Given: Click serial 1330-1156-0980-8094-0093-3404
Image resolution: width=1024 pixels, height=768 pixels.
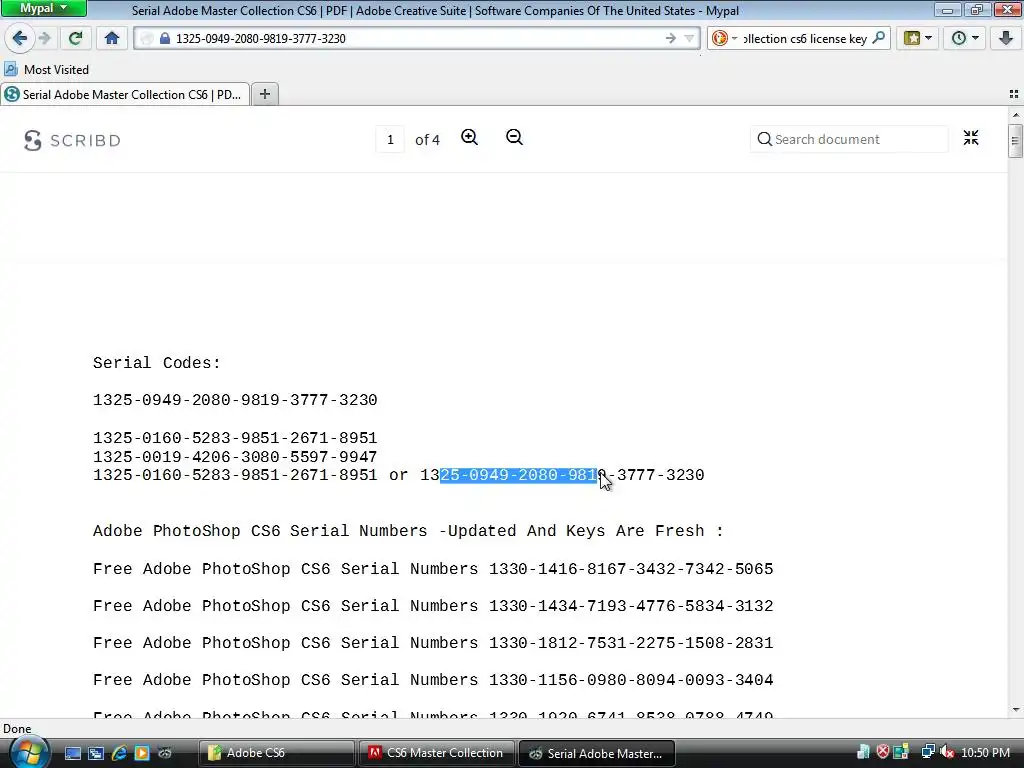Looking at the screenshot, I should (631, 680).
